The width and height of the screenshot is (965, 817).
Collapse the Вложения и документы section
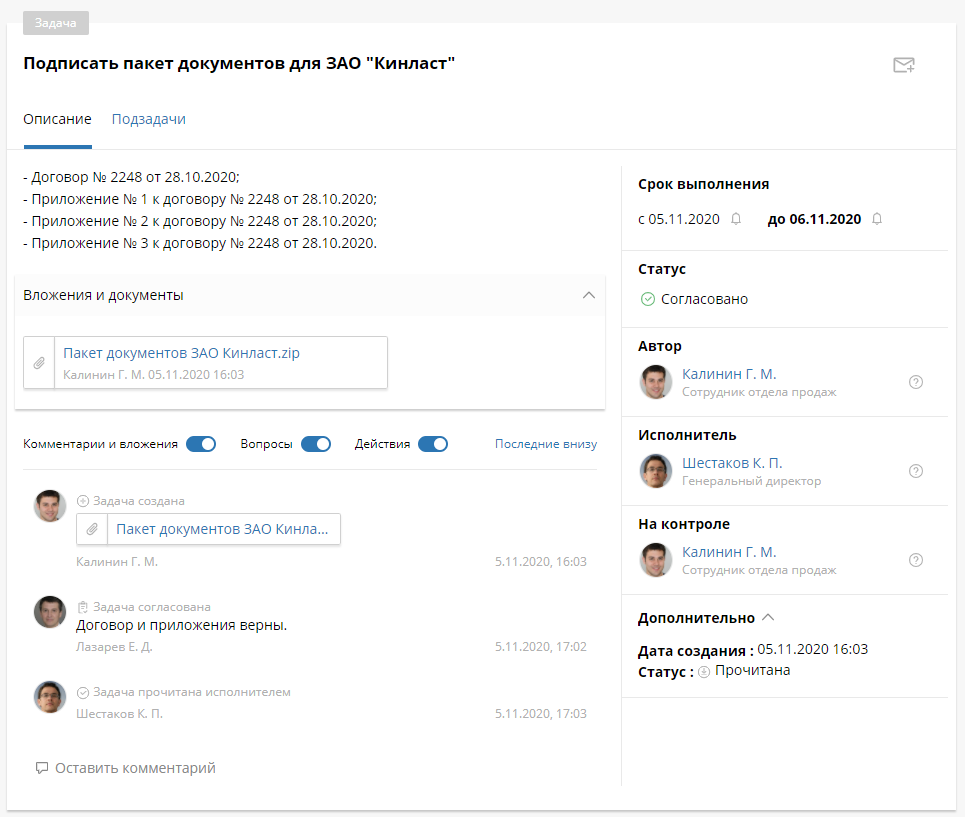click(588, 295)
